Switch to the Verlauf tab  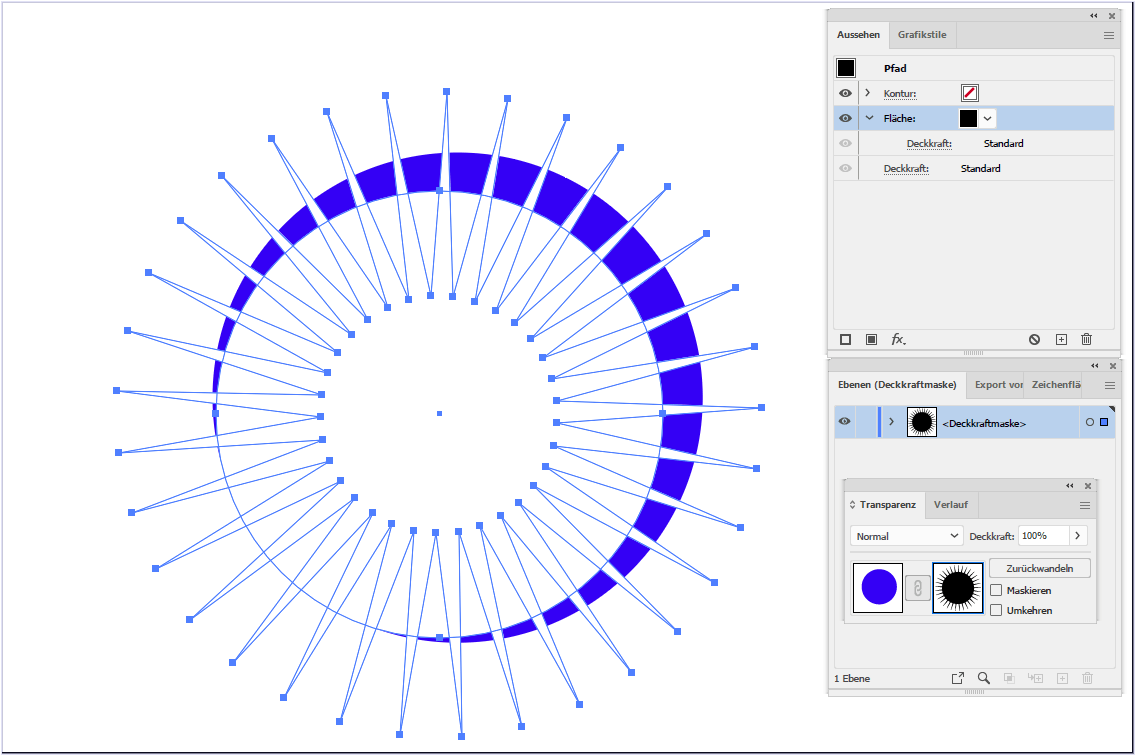point(951,505)
